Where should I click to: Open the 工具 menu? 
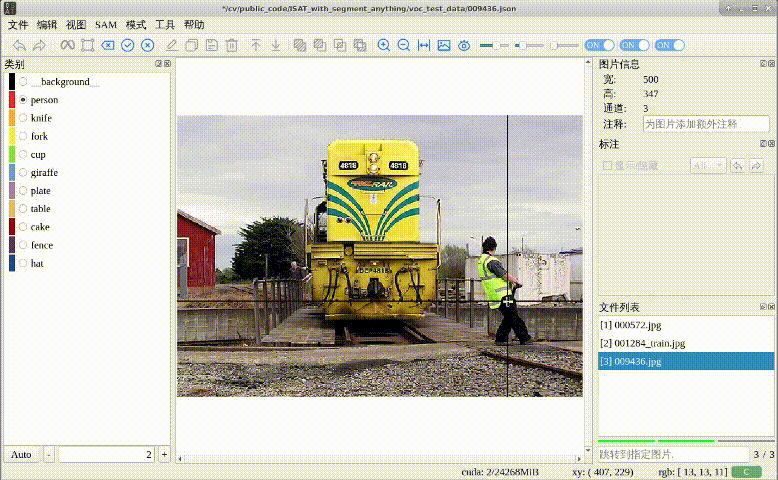pyautogui.click(x=165, y=25)
